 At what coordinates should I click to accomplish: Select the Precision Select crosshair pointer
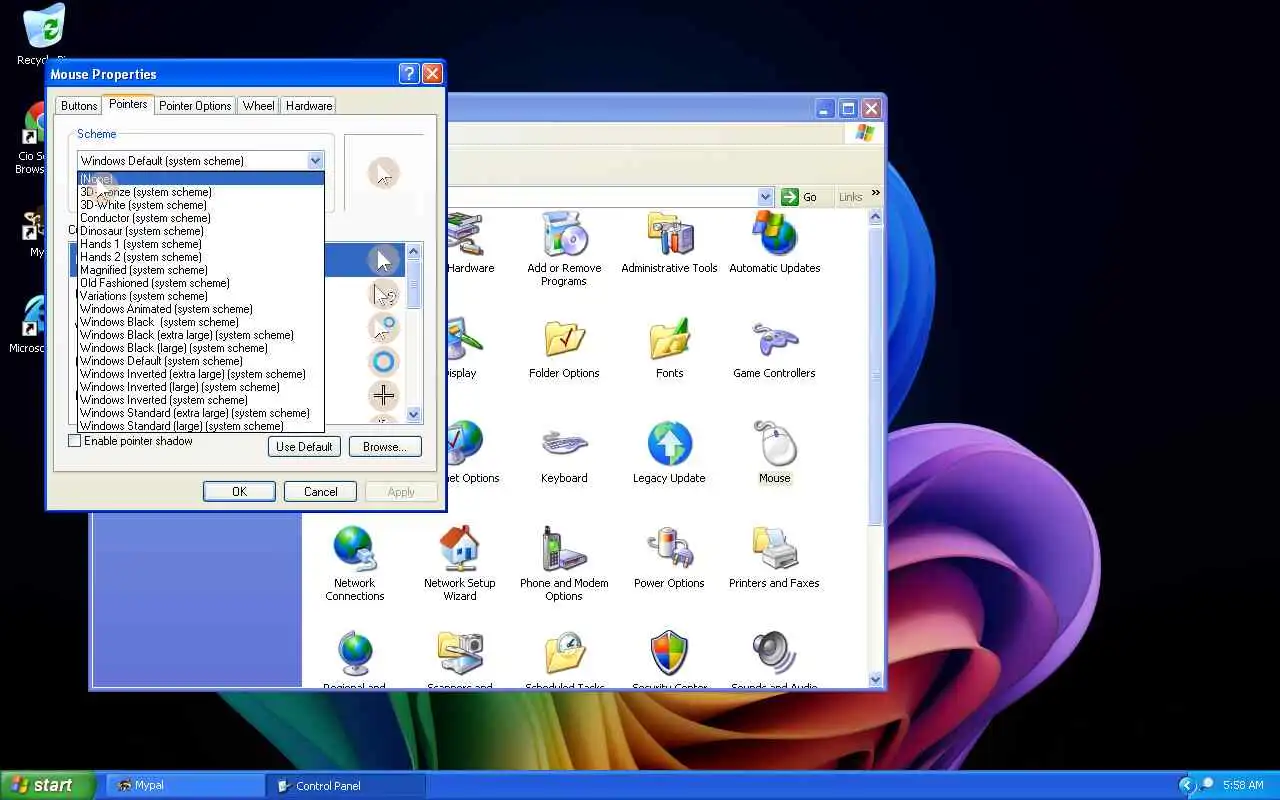pos(383,396)
